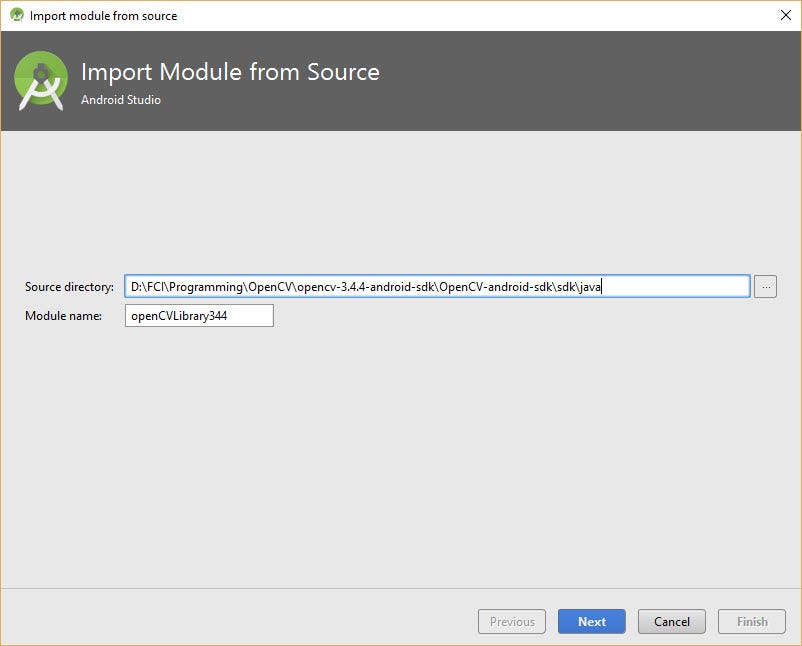The height and width of the screenshot is (646, 802).
Task: Click the small Android Studio title bar icon
Action: pyautogui.click(x=17, y=15)
